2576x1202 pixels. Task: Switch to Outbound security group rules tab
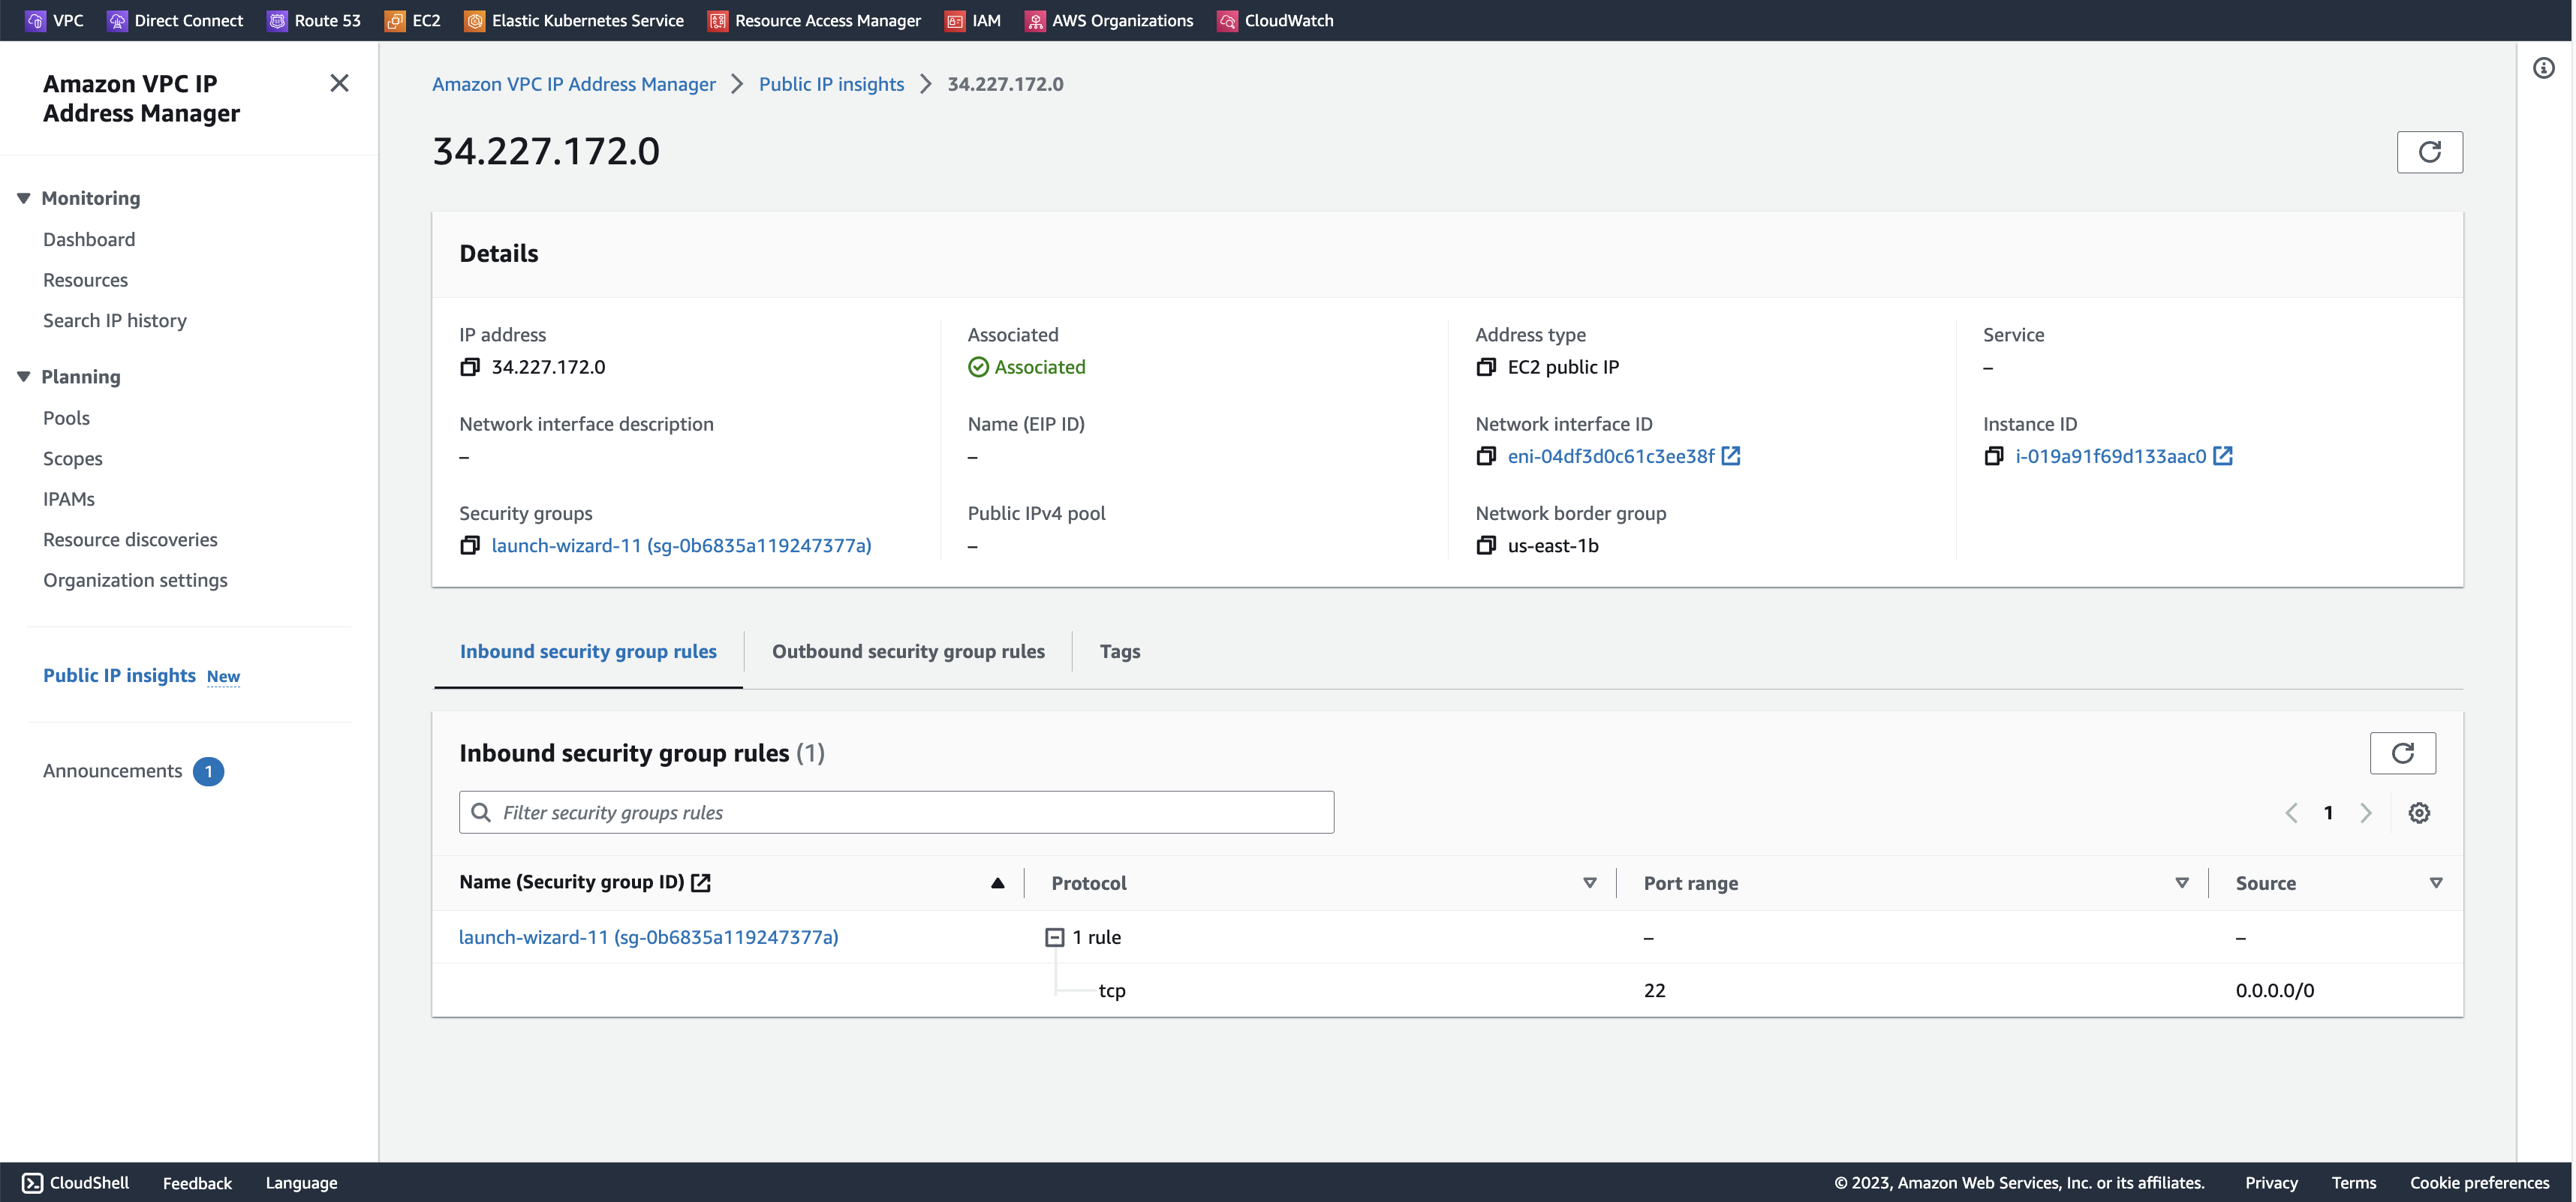907,651
